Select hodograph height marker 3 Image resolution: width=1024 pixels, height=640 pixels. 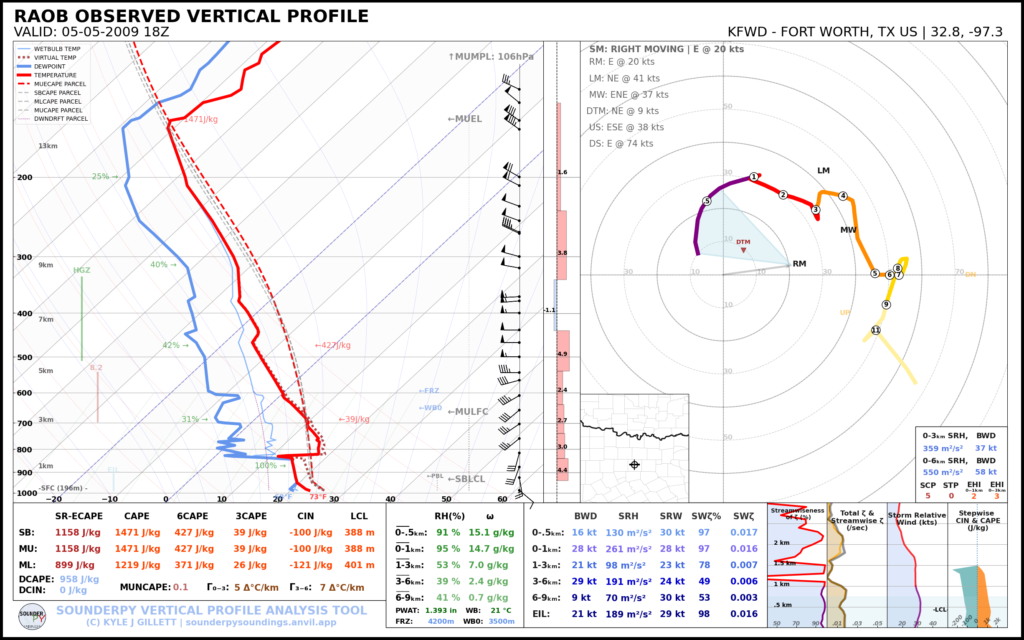(816, 210)
